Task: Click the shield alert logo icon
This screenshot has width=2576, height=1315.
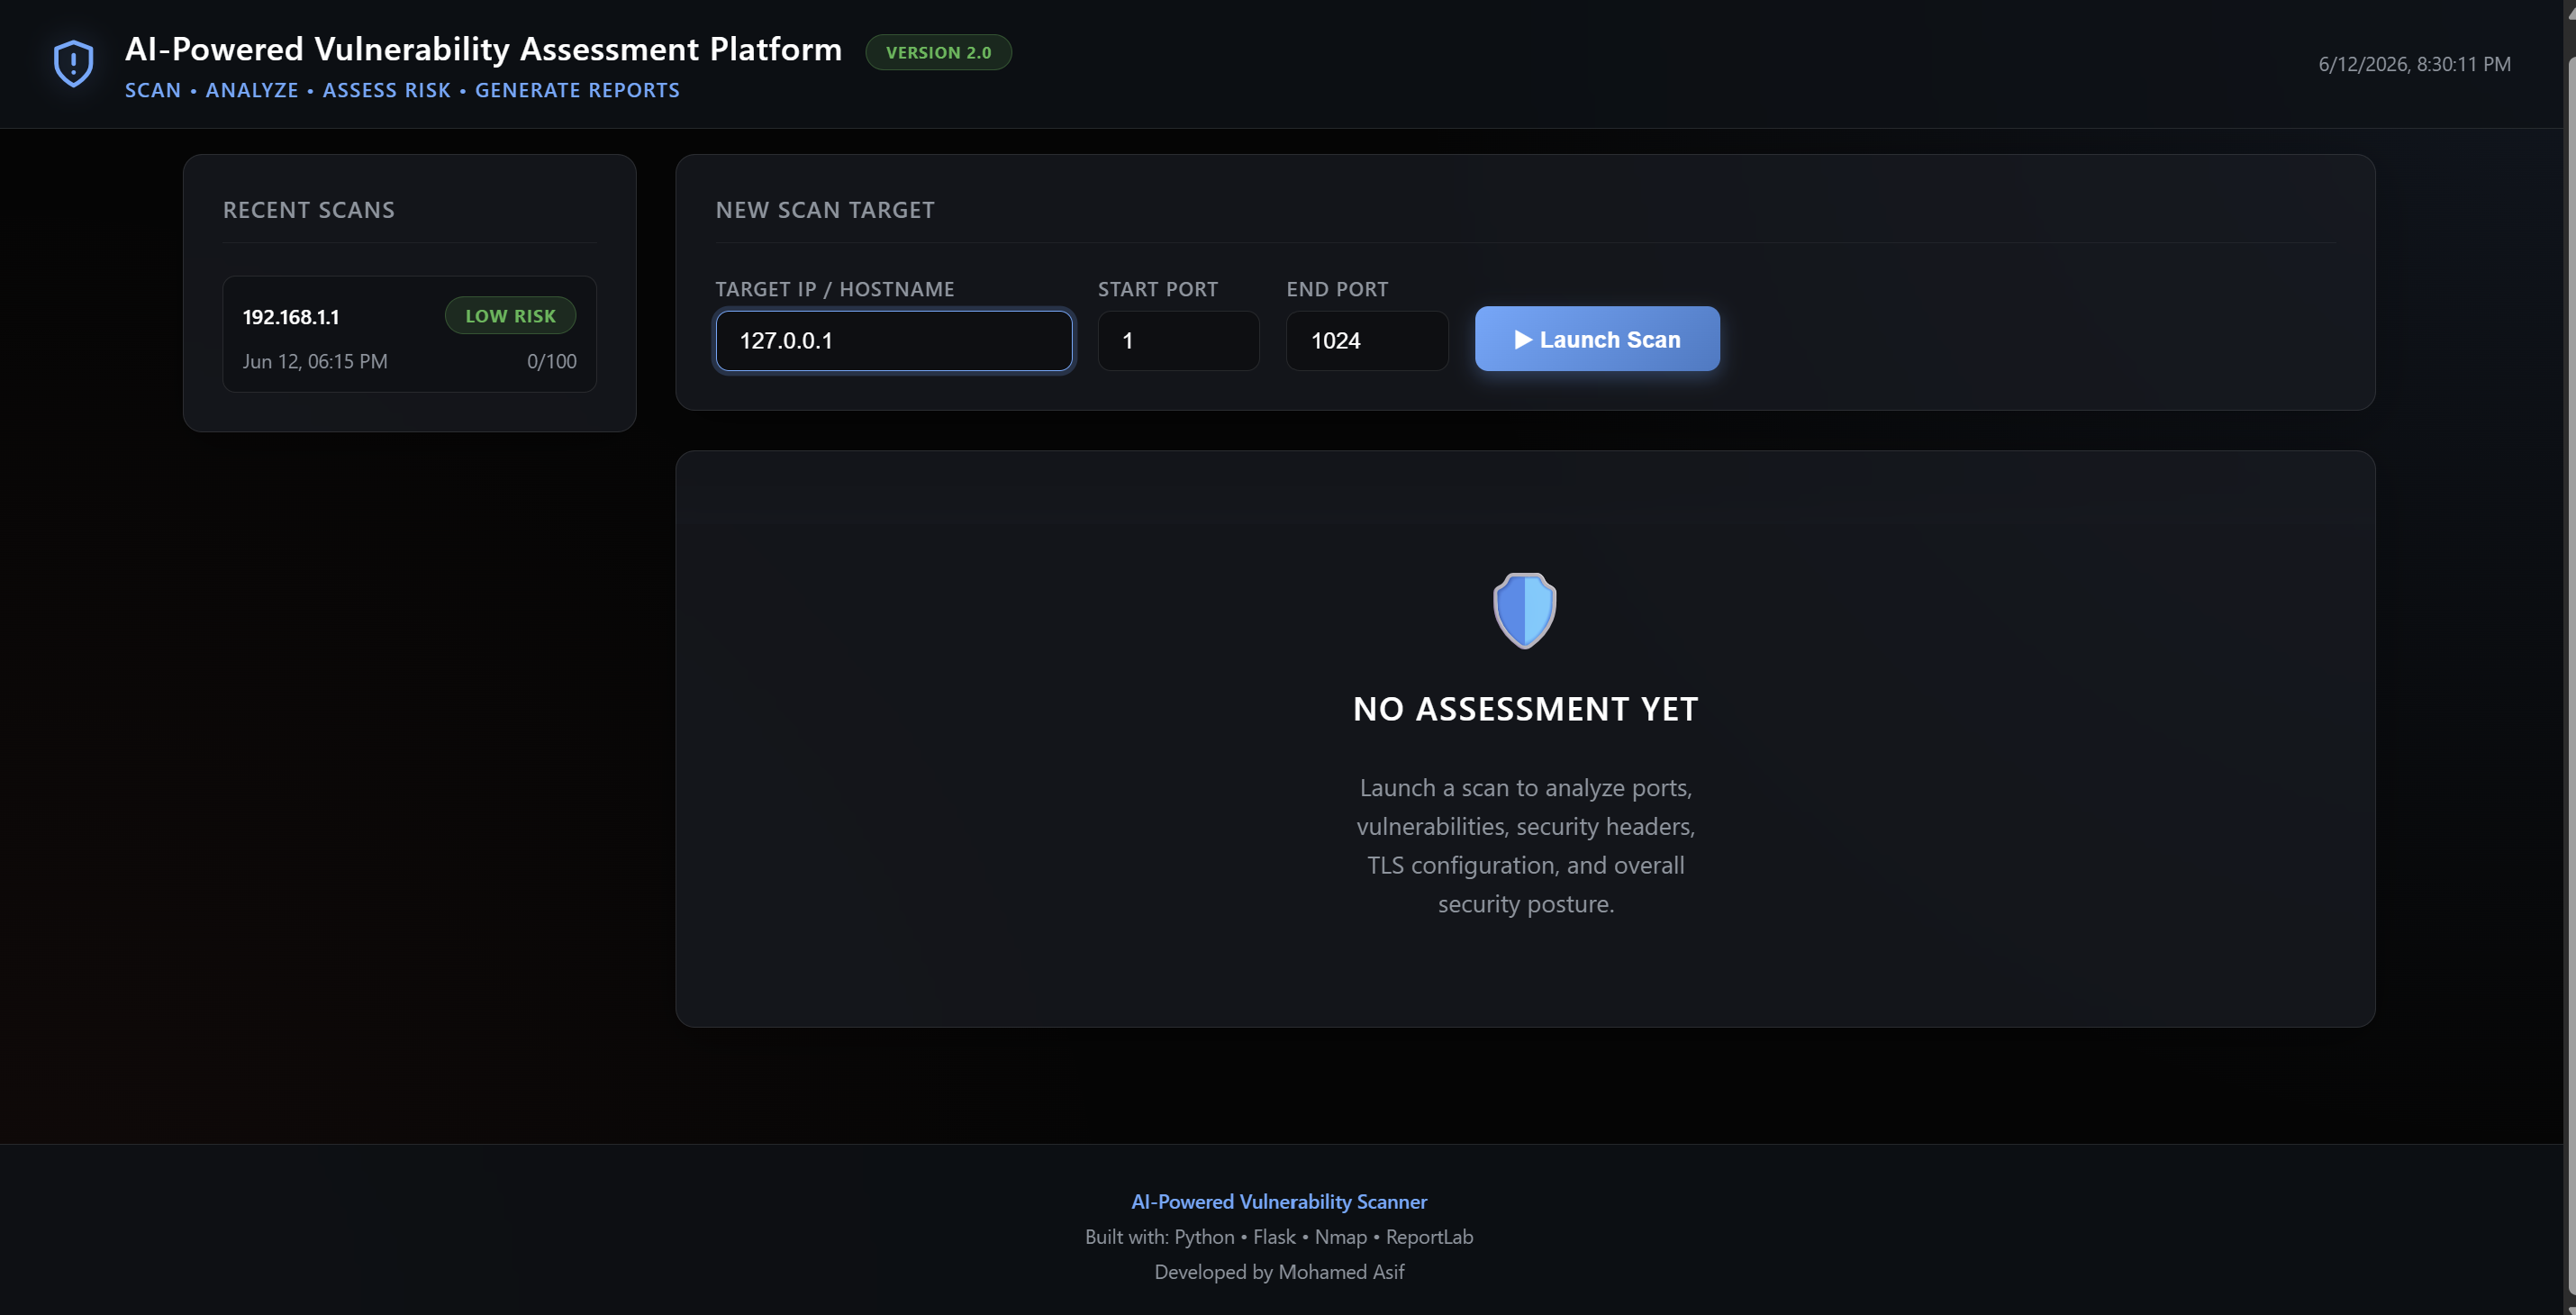Action: click(73, 64)
